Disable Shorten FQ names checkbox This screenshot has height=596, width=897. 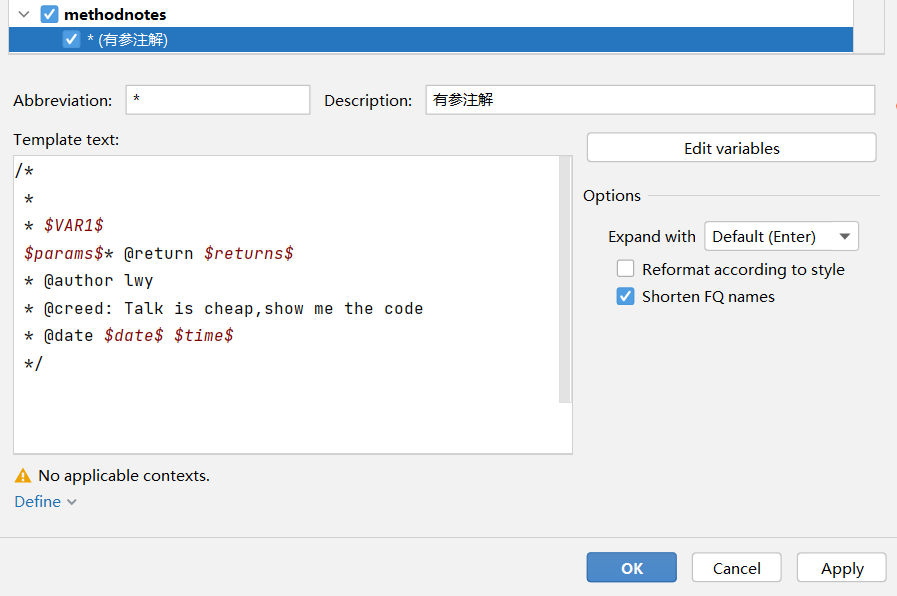pyautogui.click(x=625, y=296)
